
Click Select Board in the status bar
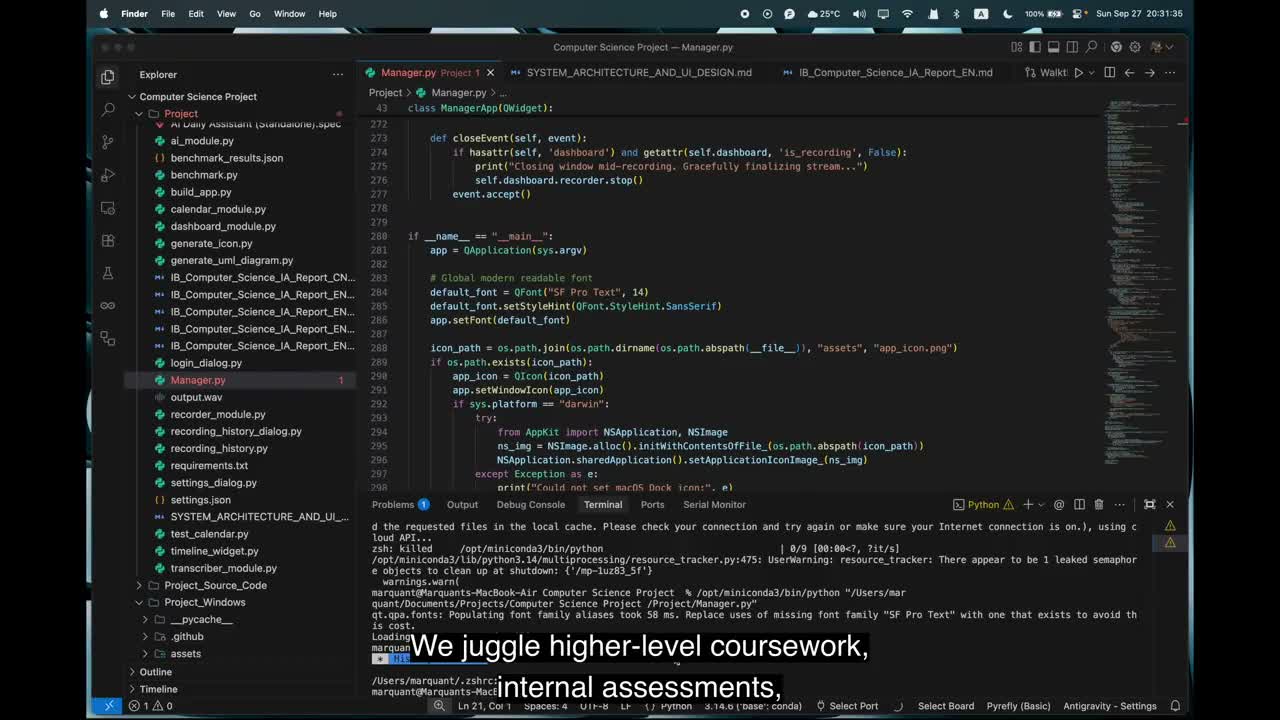click(x=946, y=706)
